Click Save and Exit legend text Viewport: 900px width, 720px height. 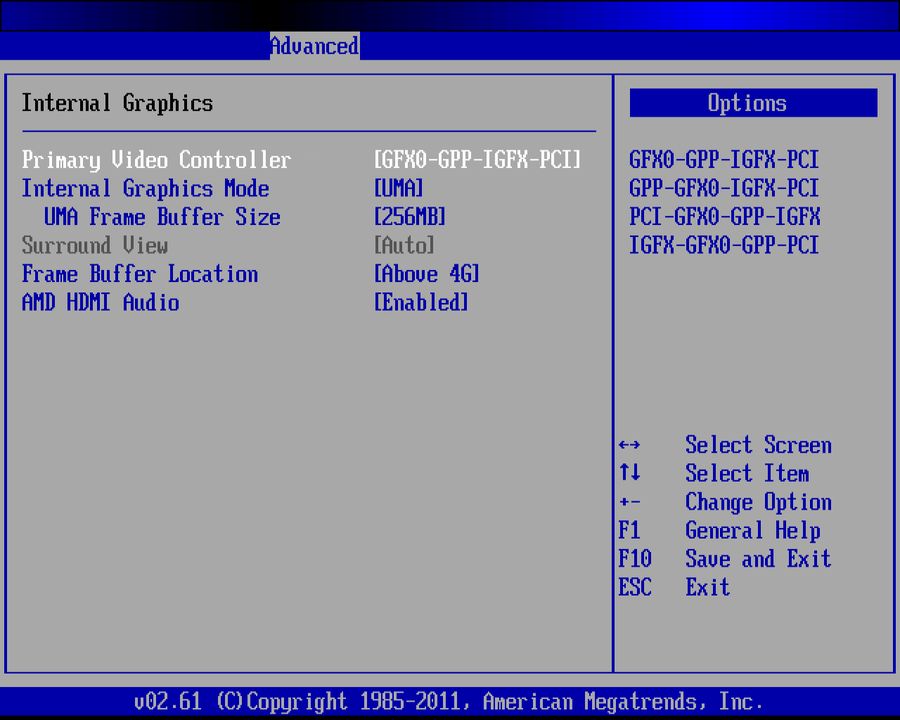758,559
